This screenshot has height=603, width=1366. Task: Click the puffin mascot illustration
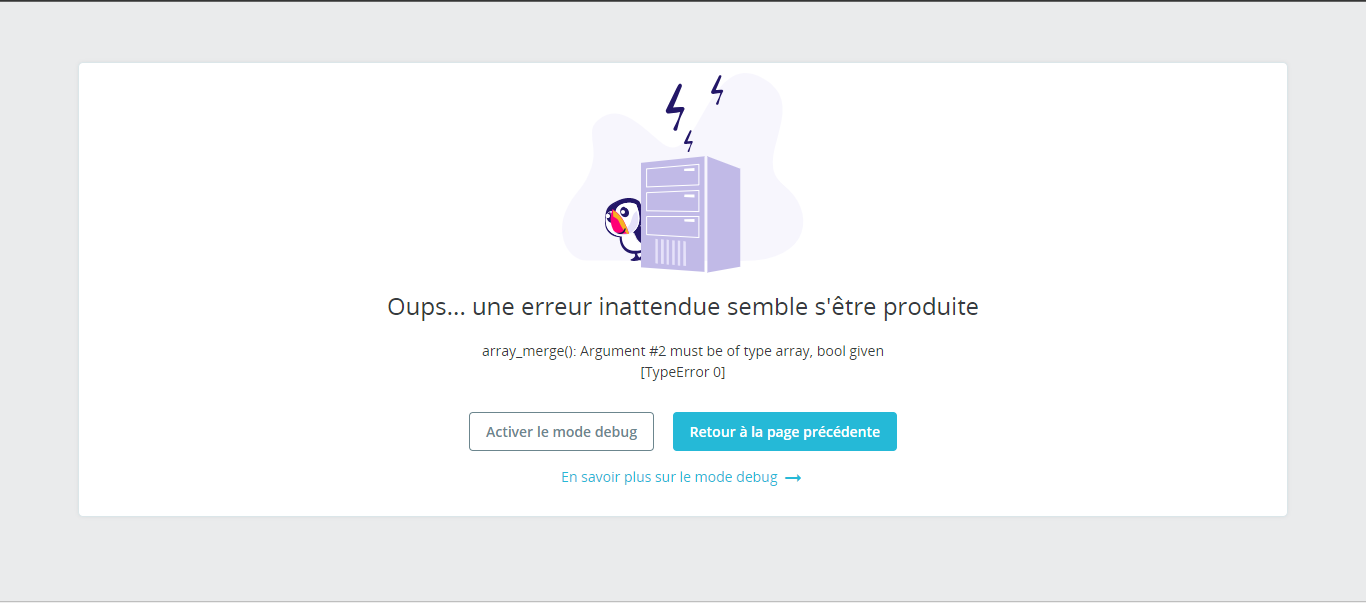tap(623, 229)
